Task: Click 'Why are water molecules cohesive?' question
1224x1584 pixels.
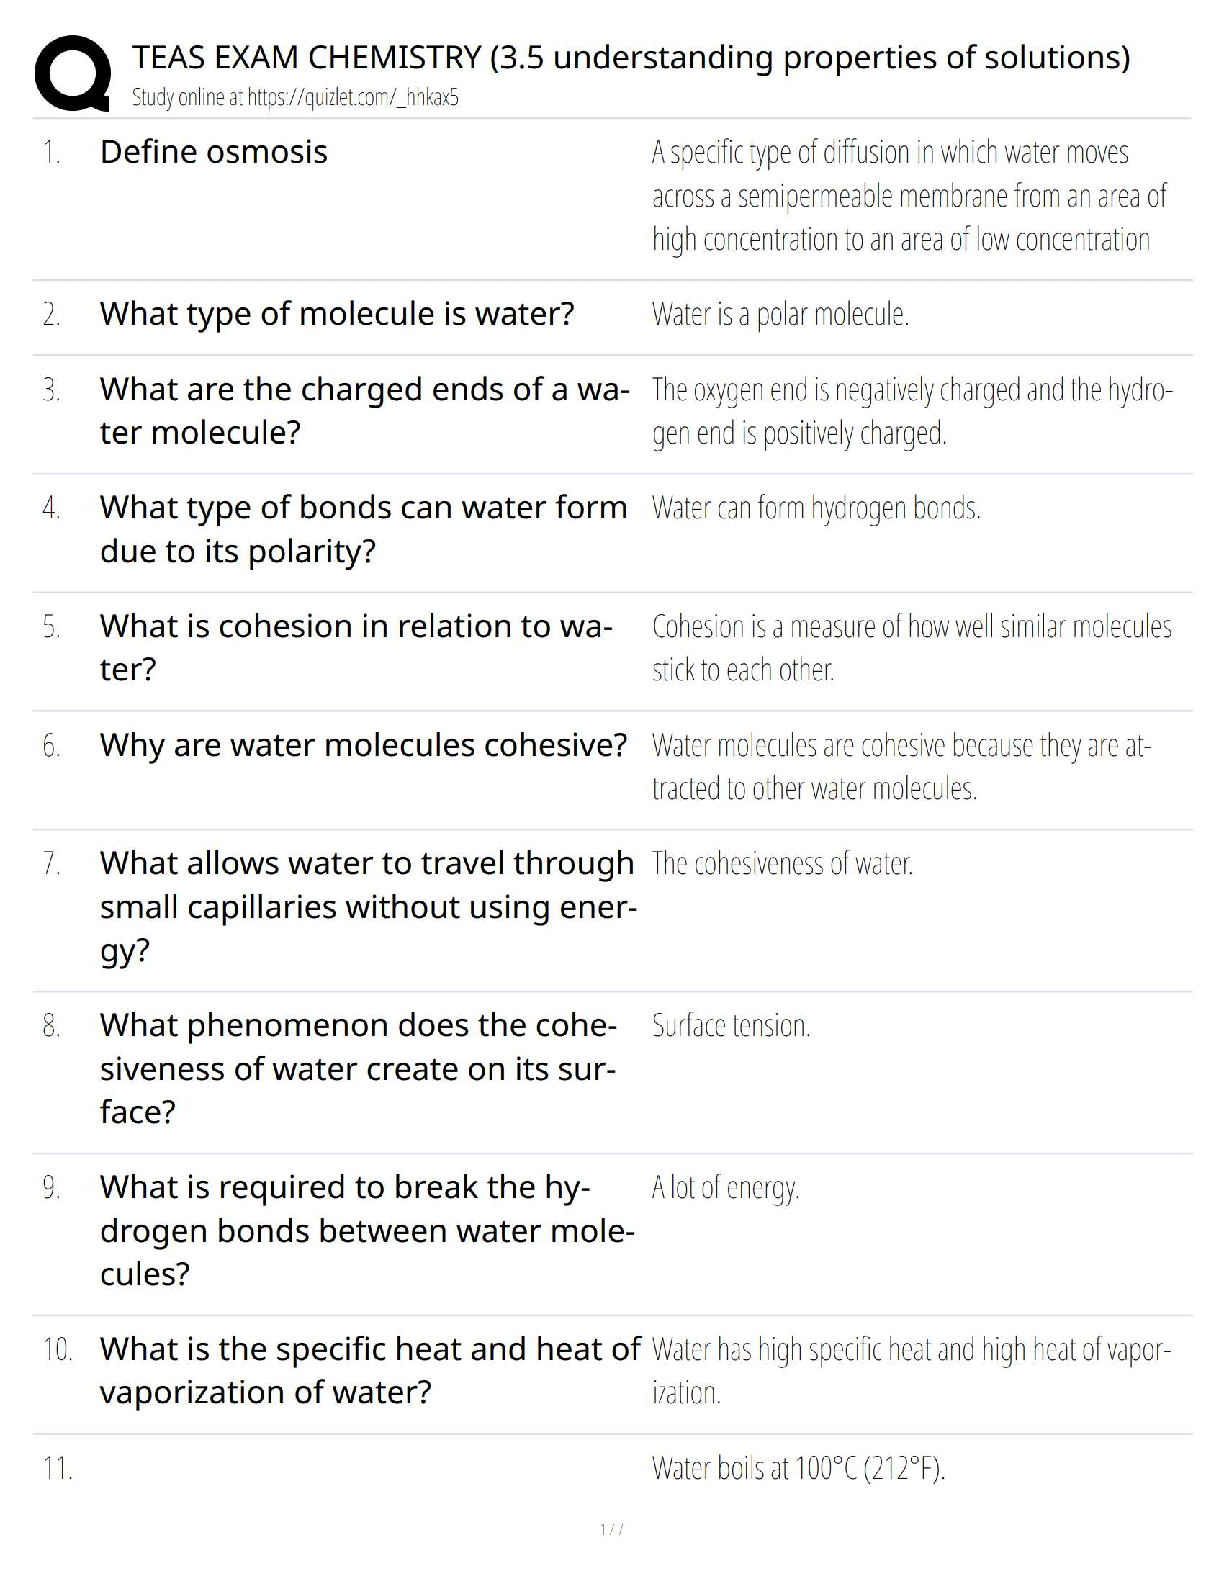Action: pos(363,745)
